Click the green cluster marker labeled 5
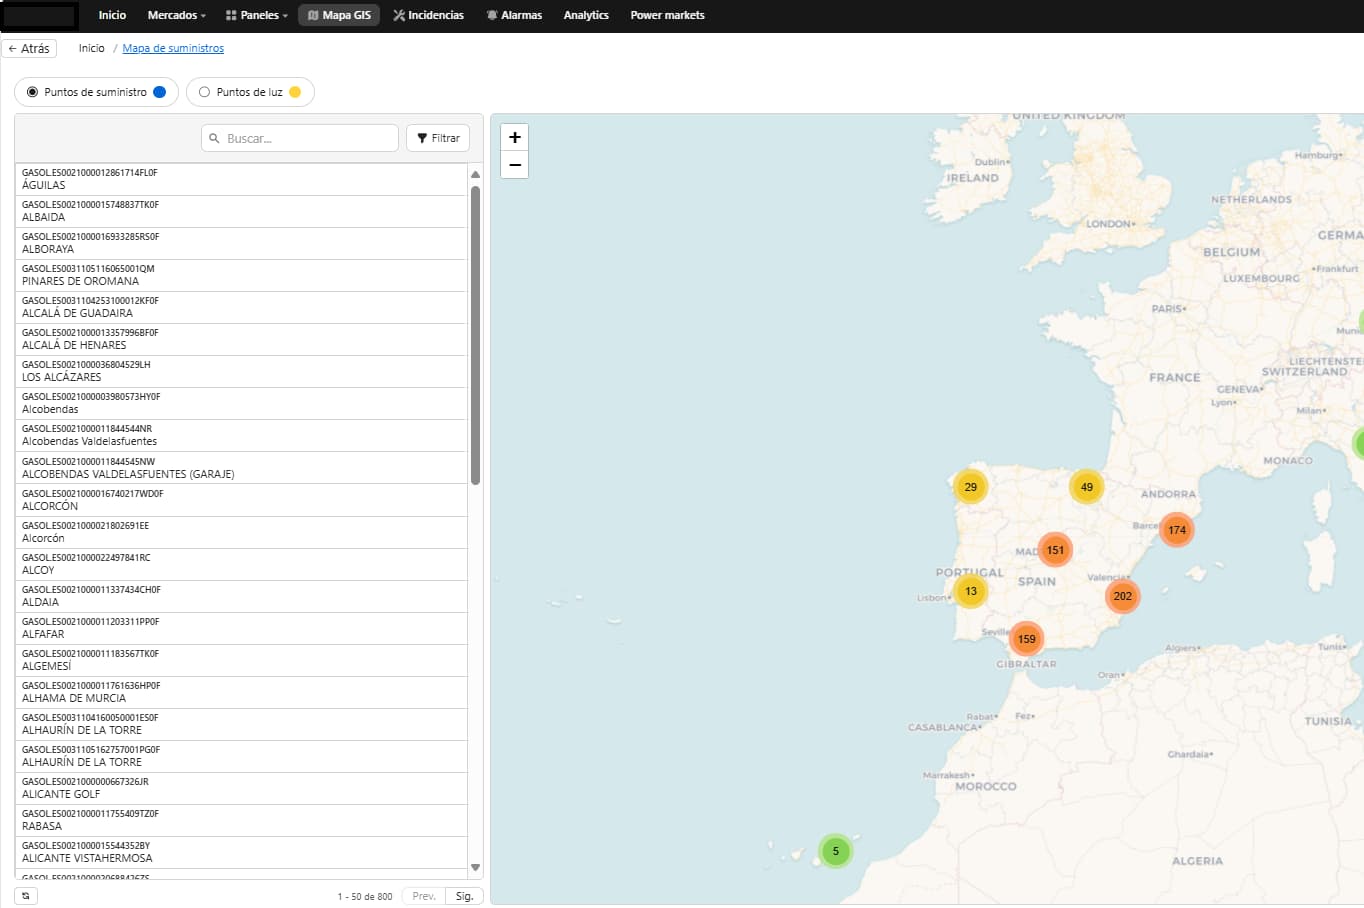 [835, 852]
